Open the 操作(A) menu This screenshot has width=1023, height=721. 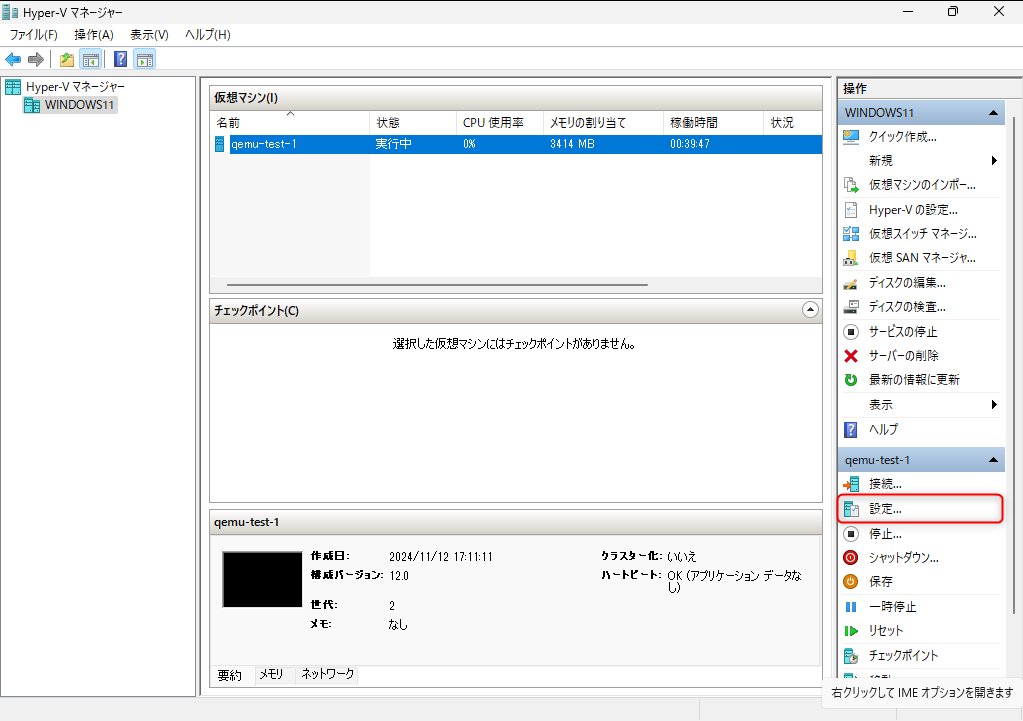point(94,35)
